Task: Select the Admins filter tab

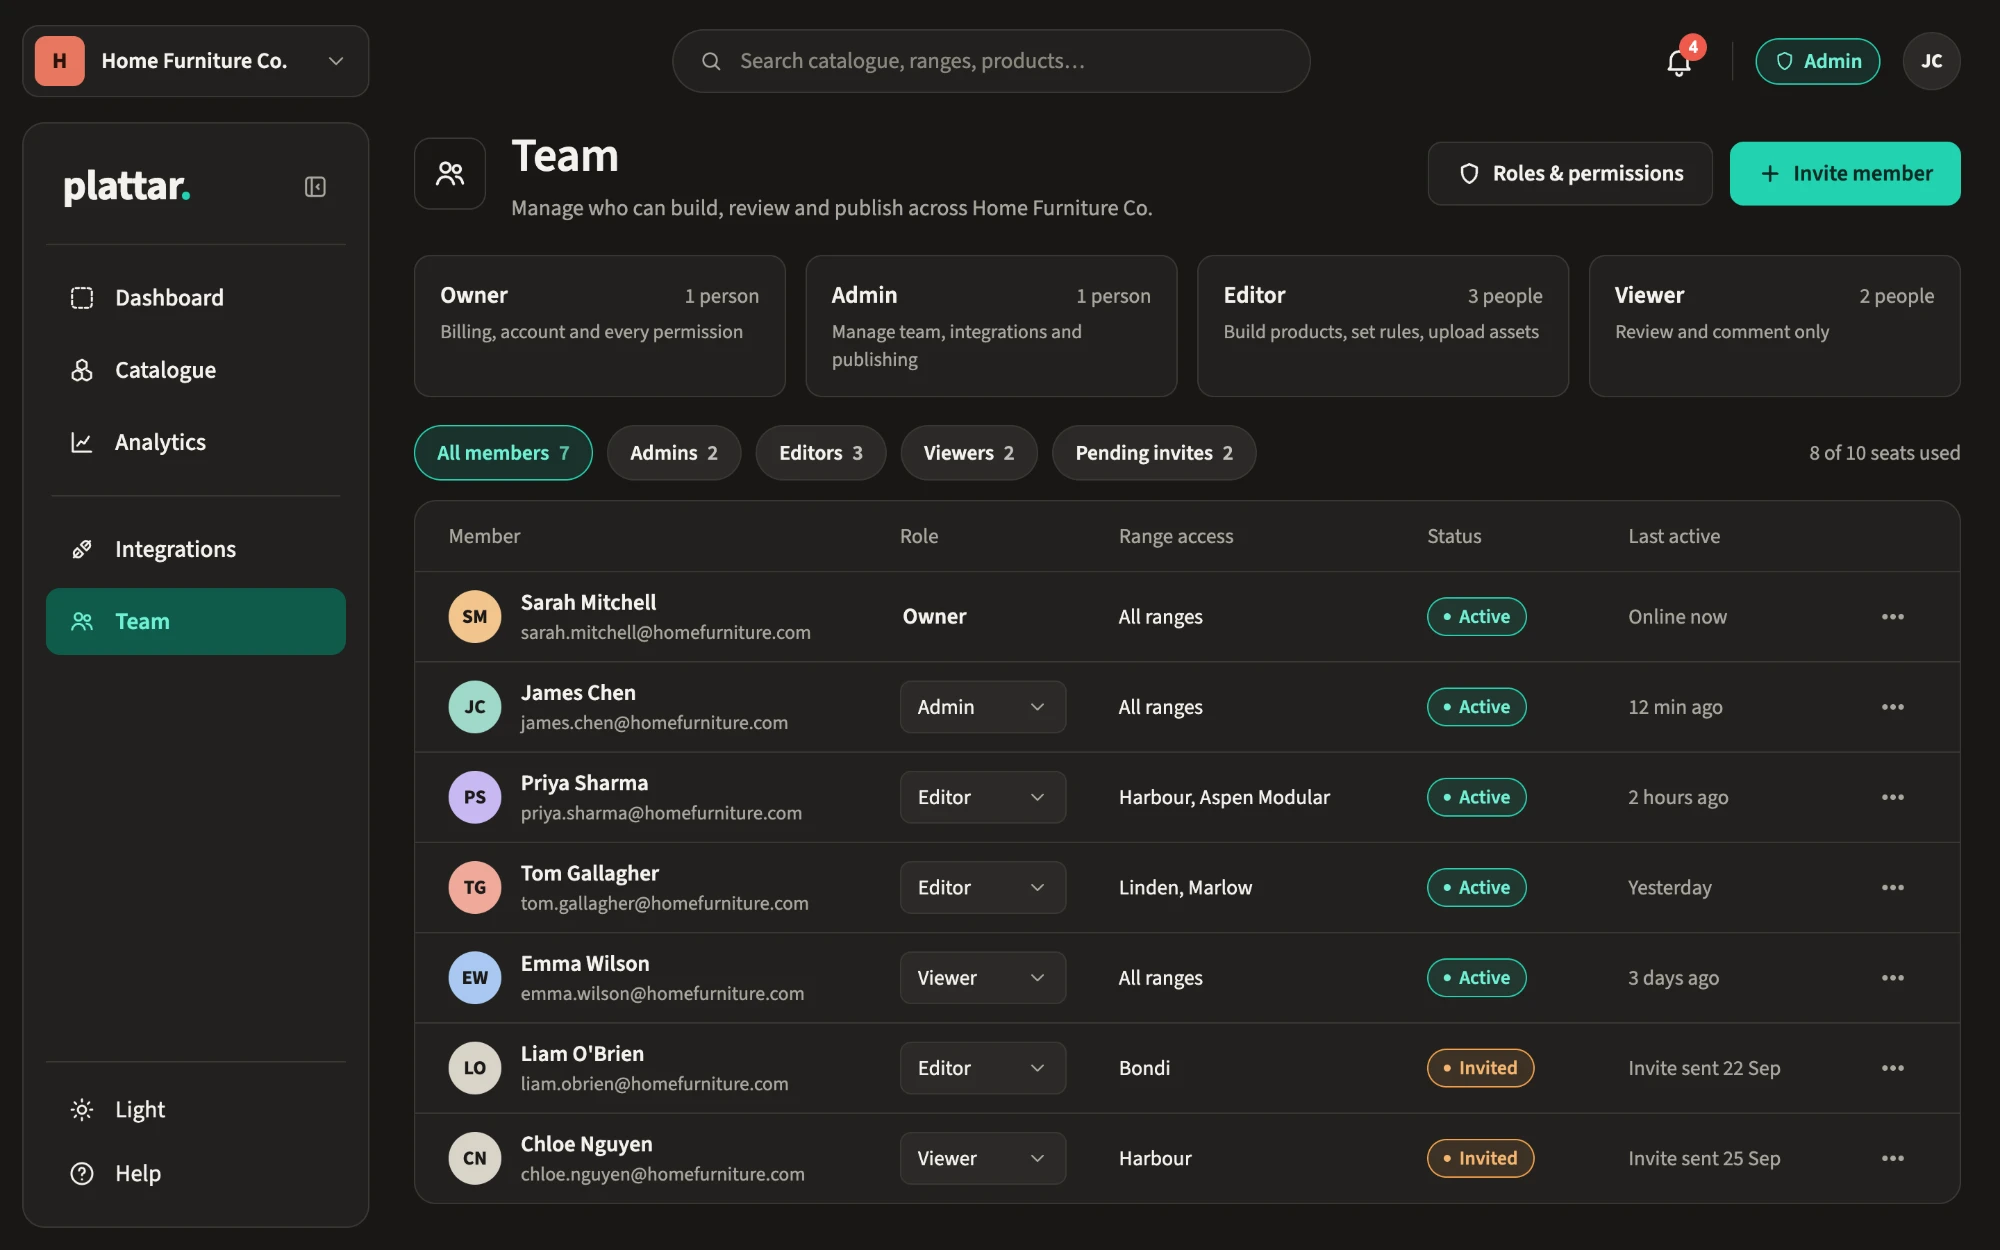Action: (x=674, y=453)
